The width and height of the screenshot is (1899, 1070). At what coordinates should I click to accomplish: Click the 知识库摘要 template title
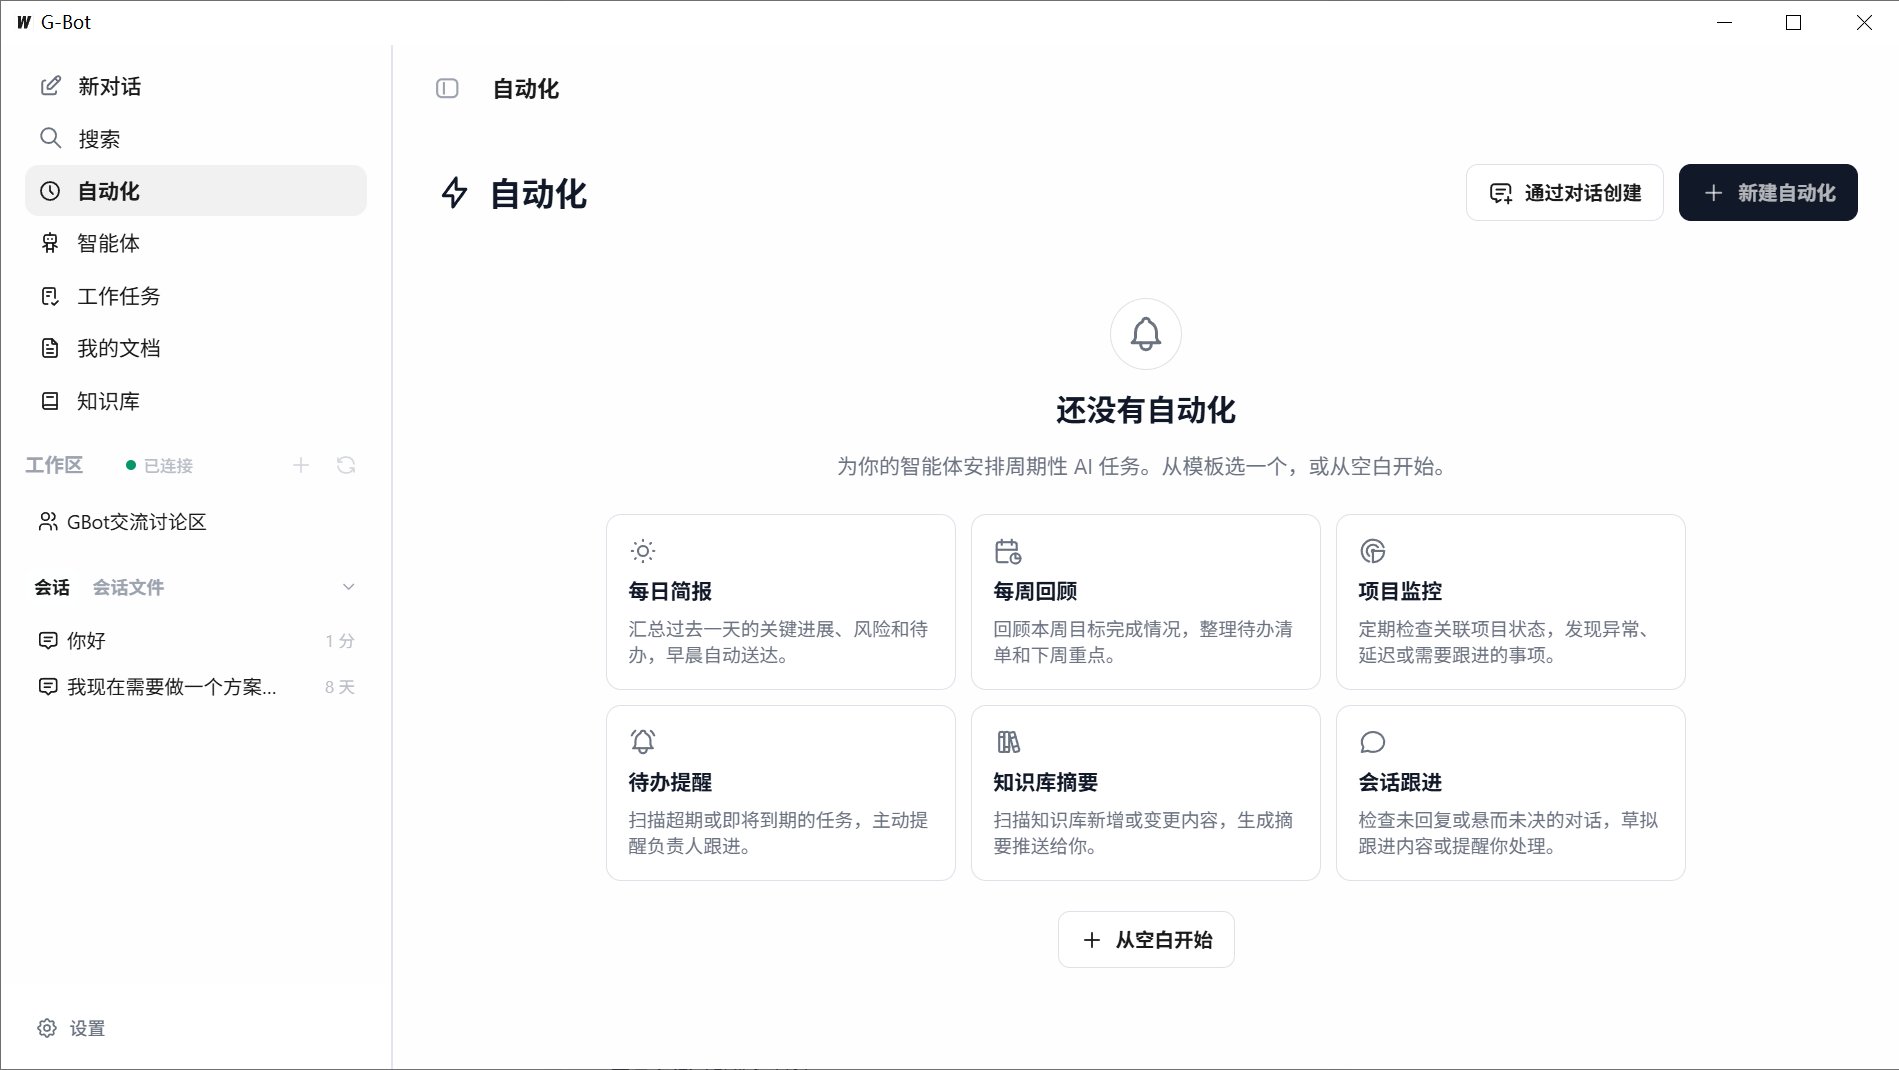[x=1046, y=783]
